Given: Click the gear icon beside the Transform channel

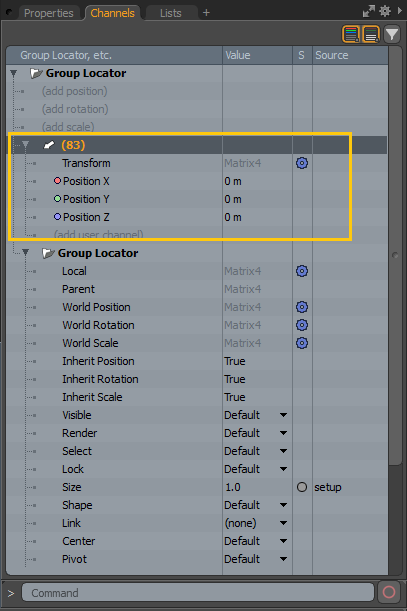Looking at the screenshot, I should click(302, 163).
